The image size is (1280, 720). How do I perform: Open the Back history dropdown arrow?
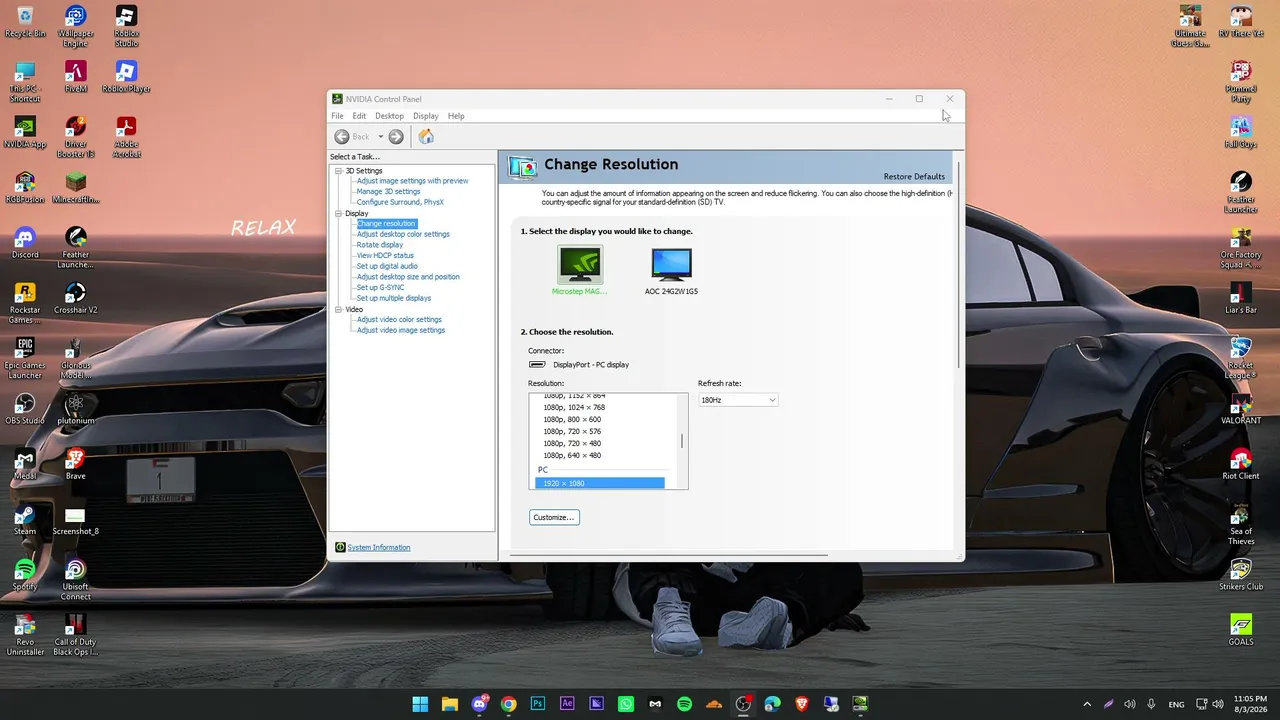[380, 137]
